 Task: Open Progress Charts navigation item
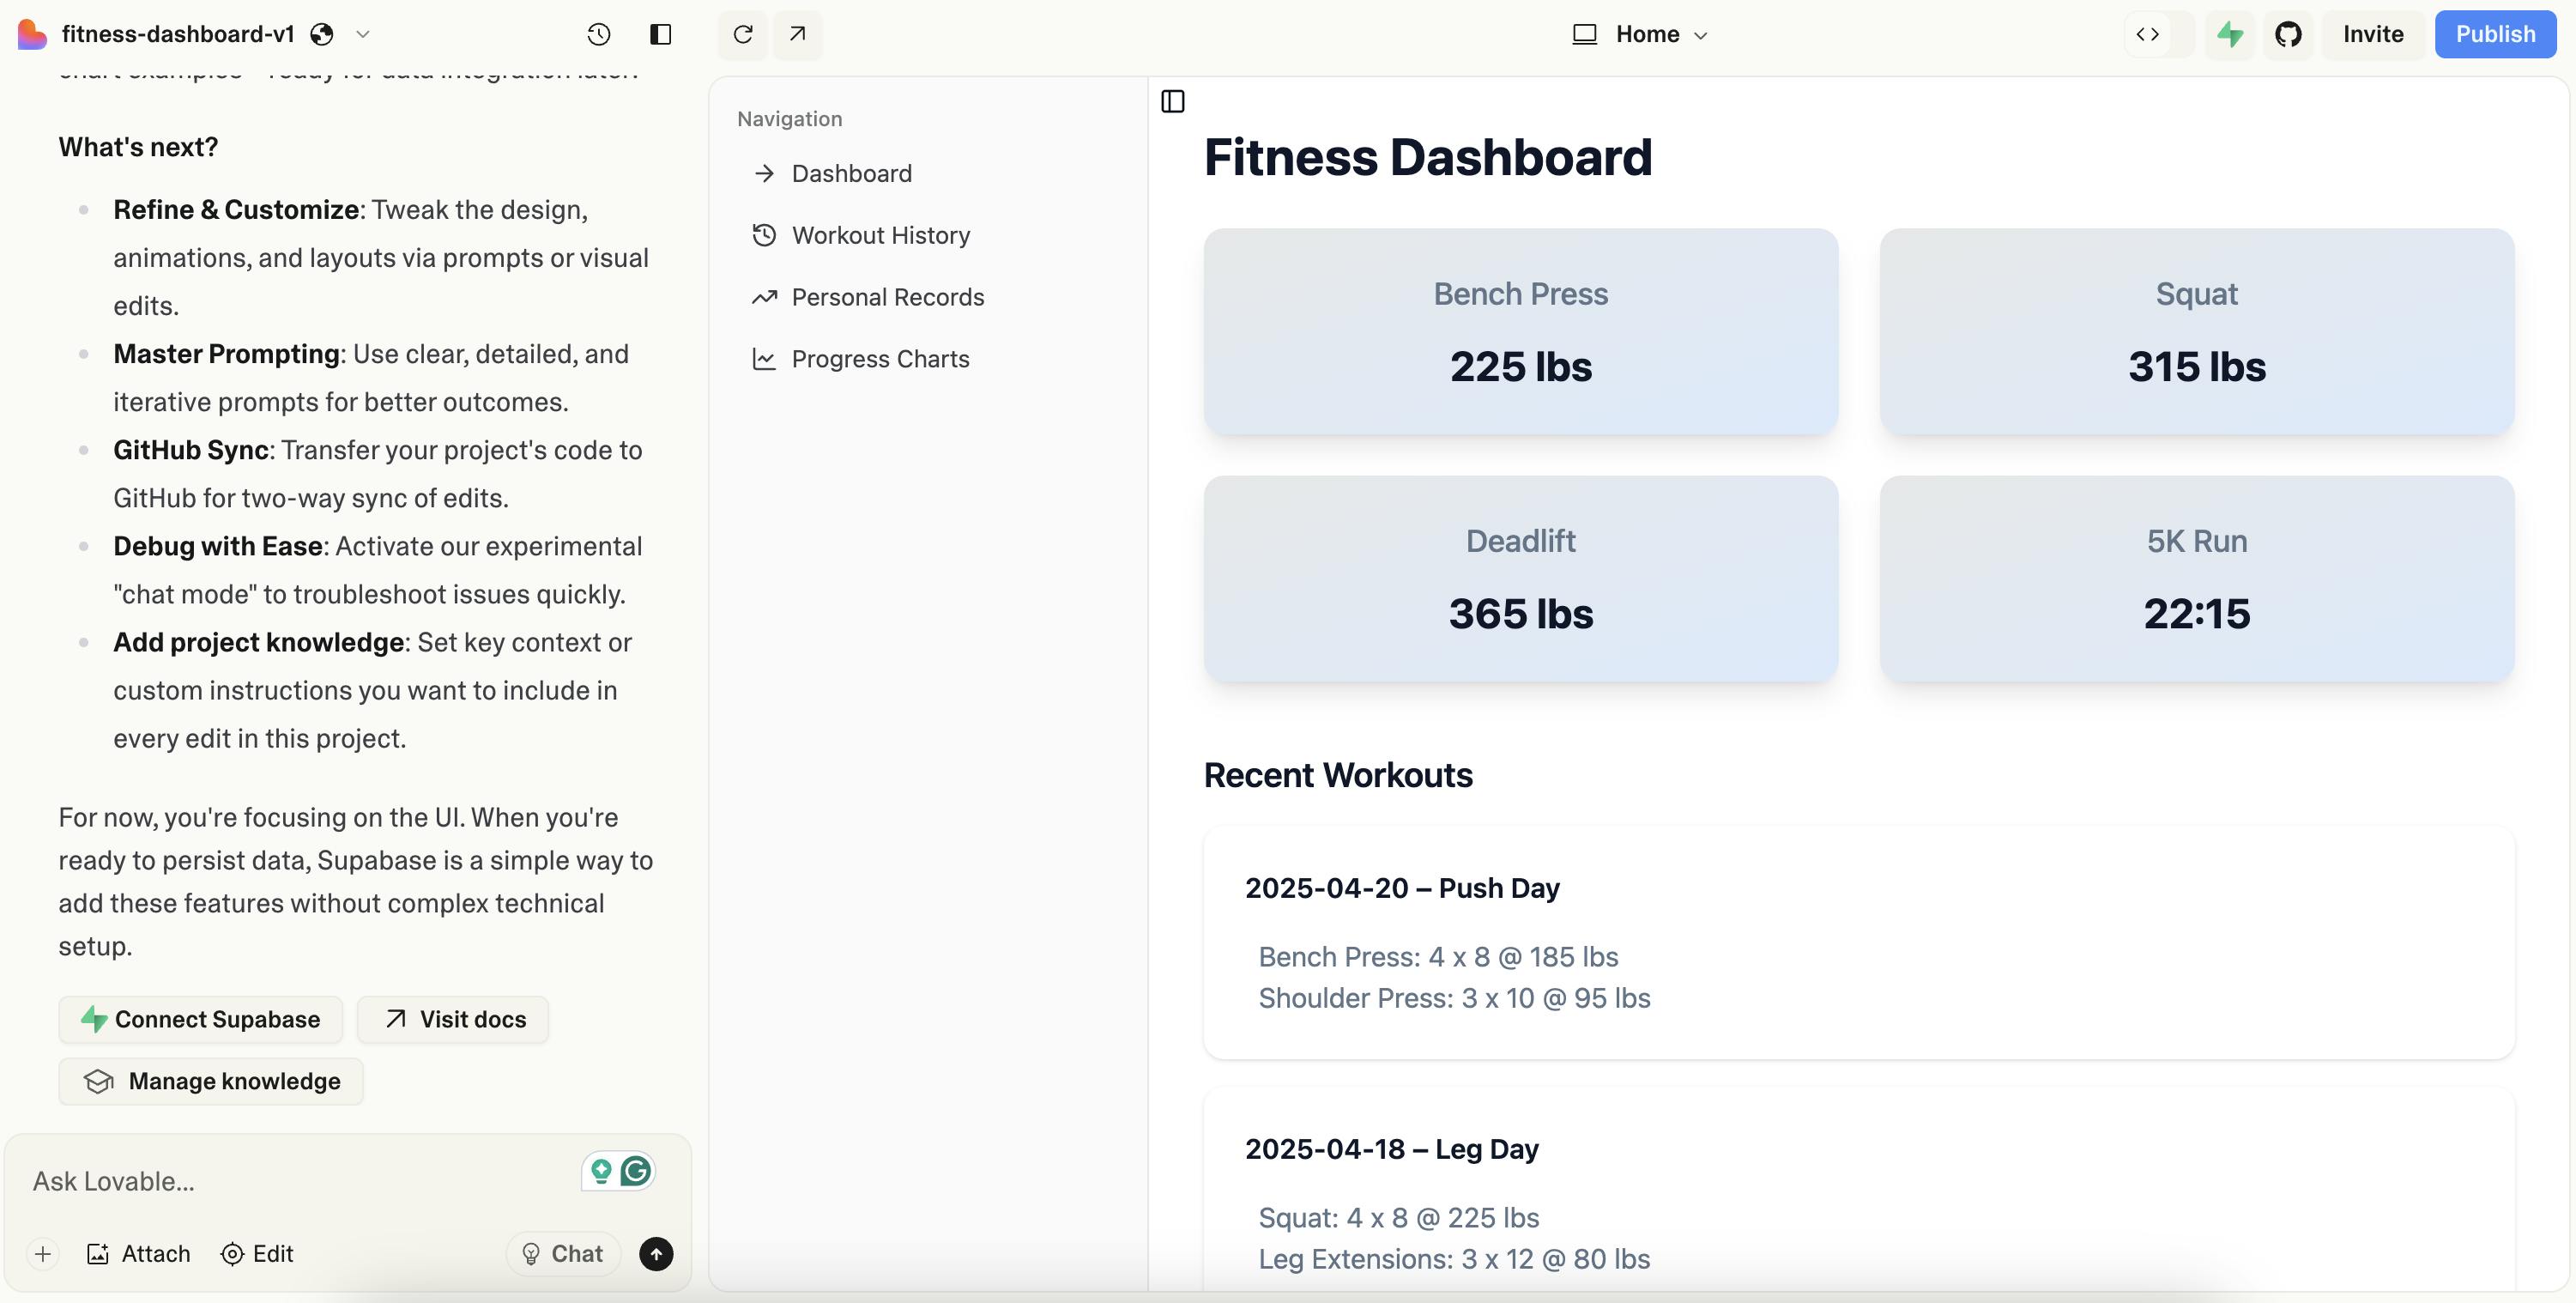point(880,359)
